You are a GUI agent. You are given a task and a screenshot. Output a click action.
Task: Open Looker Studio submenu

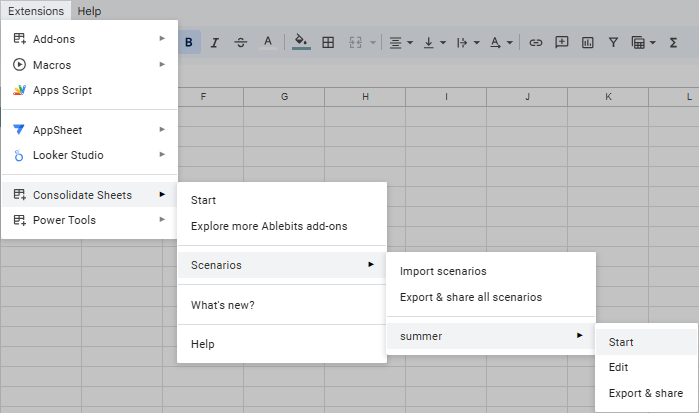(89, 155)
